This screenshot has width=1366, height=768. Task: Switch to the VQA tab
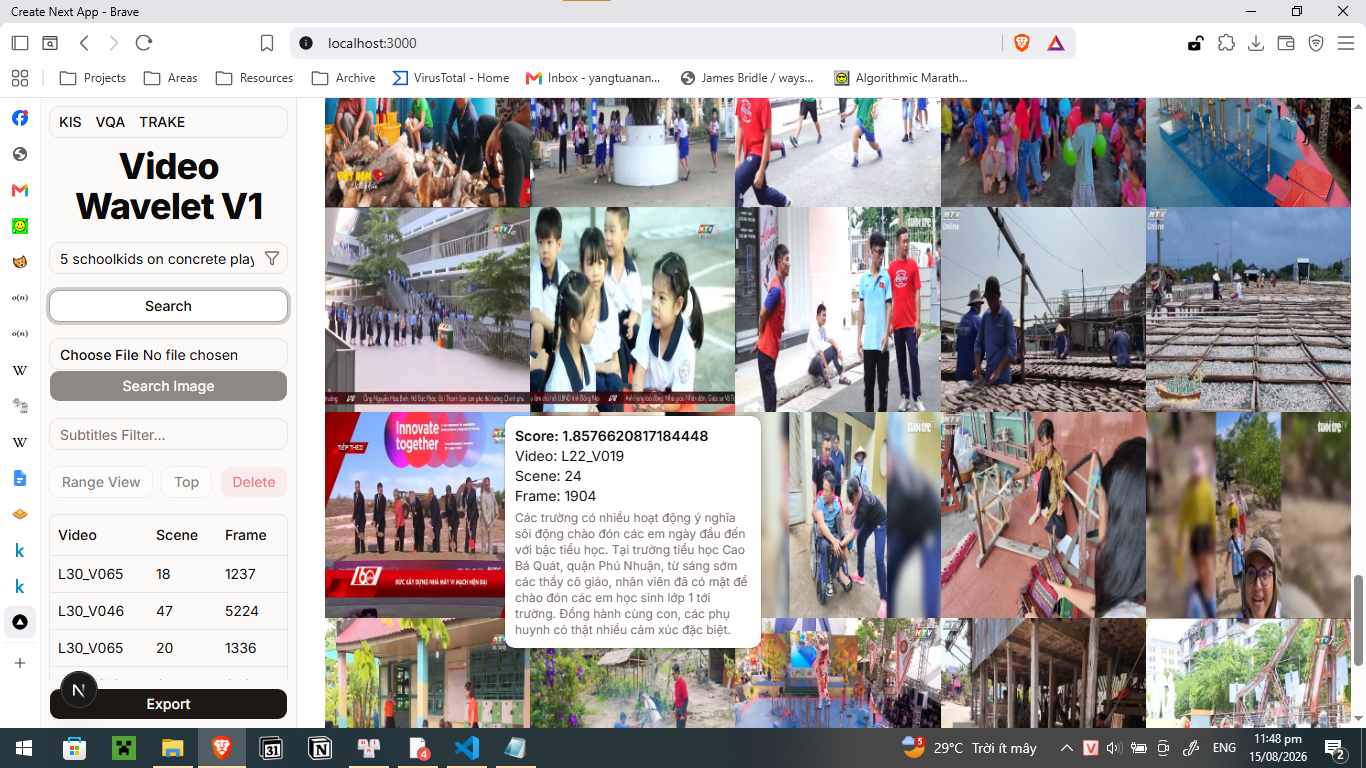click(110, 122)
